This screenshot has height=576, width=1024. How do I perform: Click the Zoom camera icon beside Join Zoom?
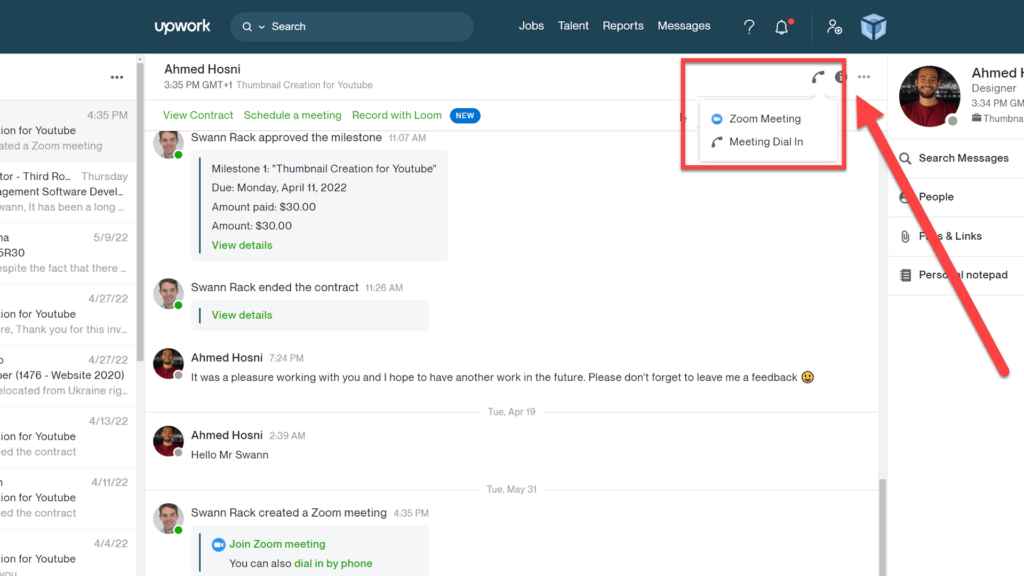pos(218,545)
